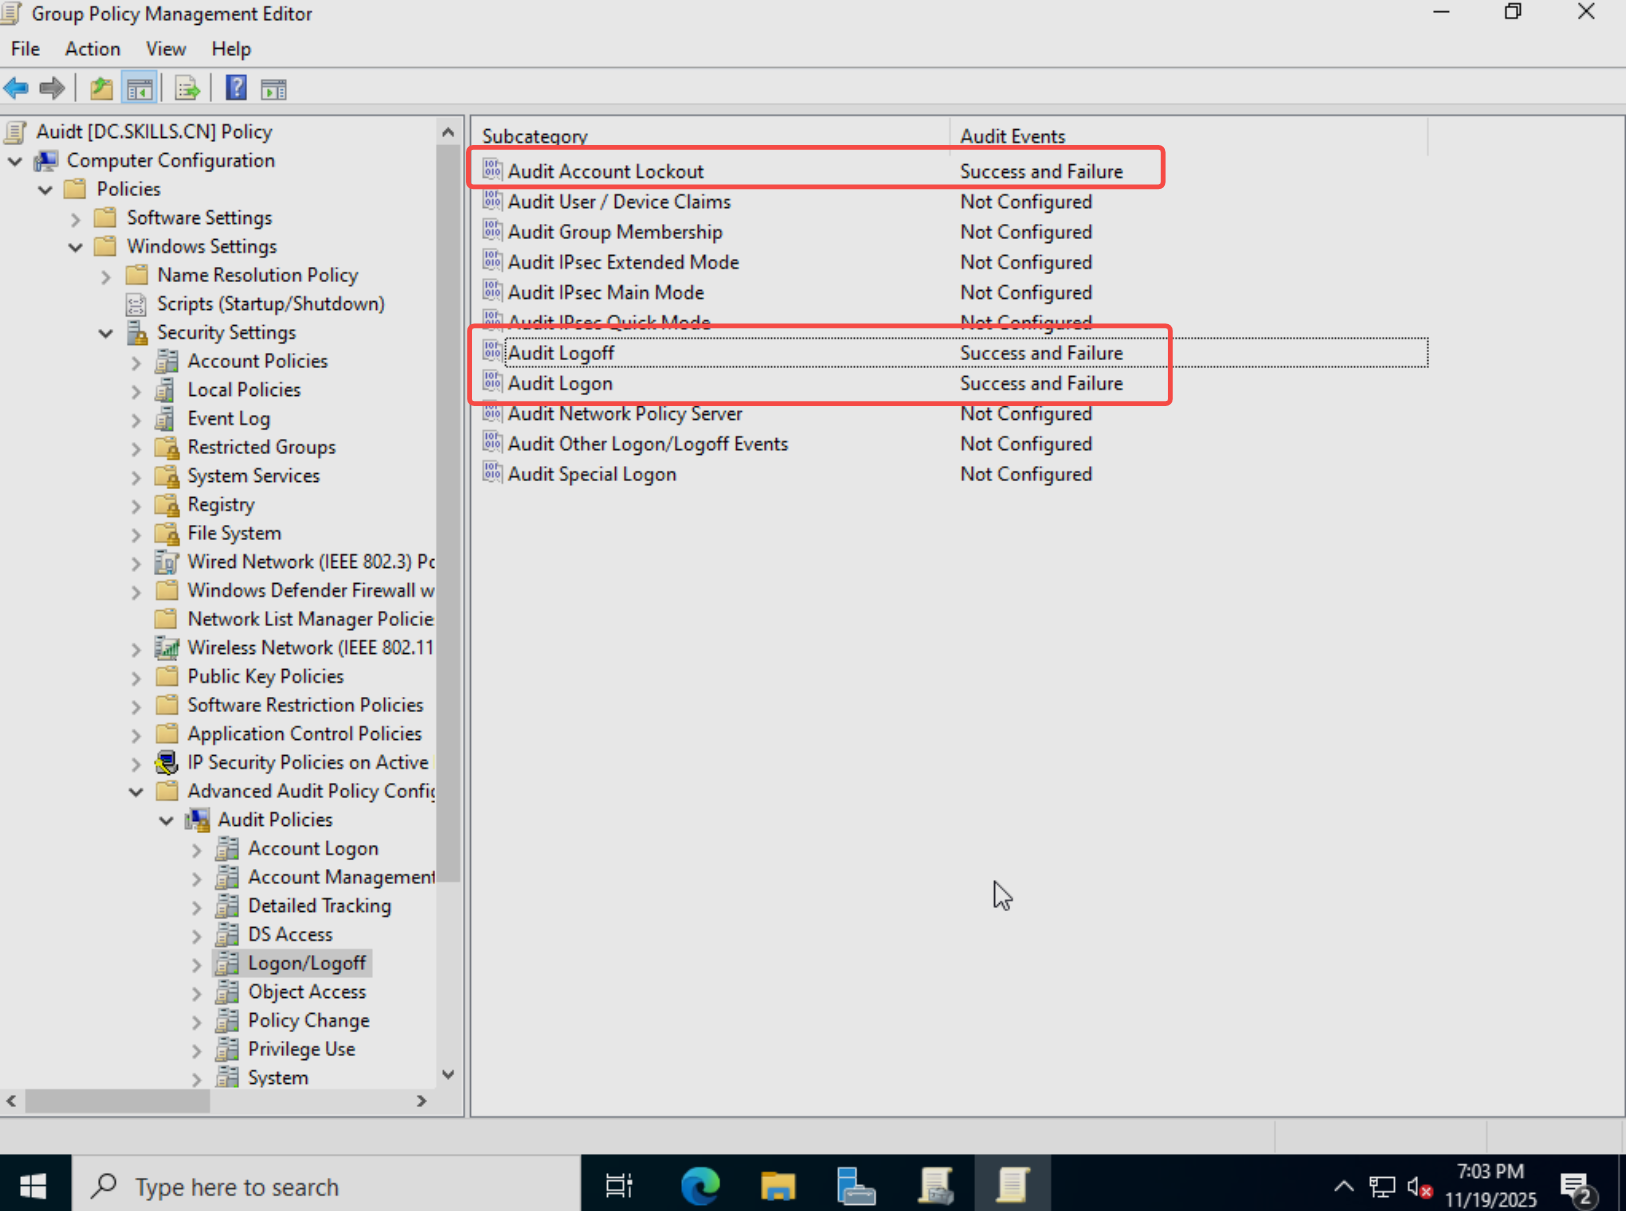Expand the Local Policies node
The width and height of the screenshot is (1626, 1211).
(136, 391)
